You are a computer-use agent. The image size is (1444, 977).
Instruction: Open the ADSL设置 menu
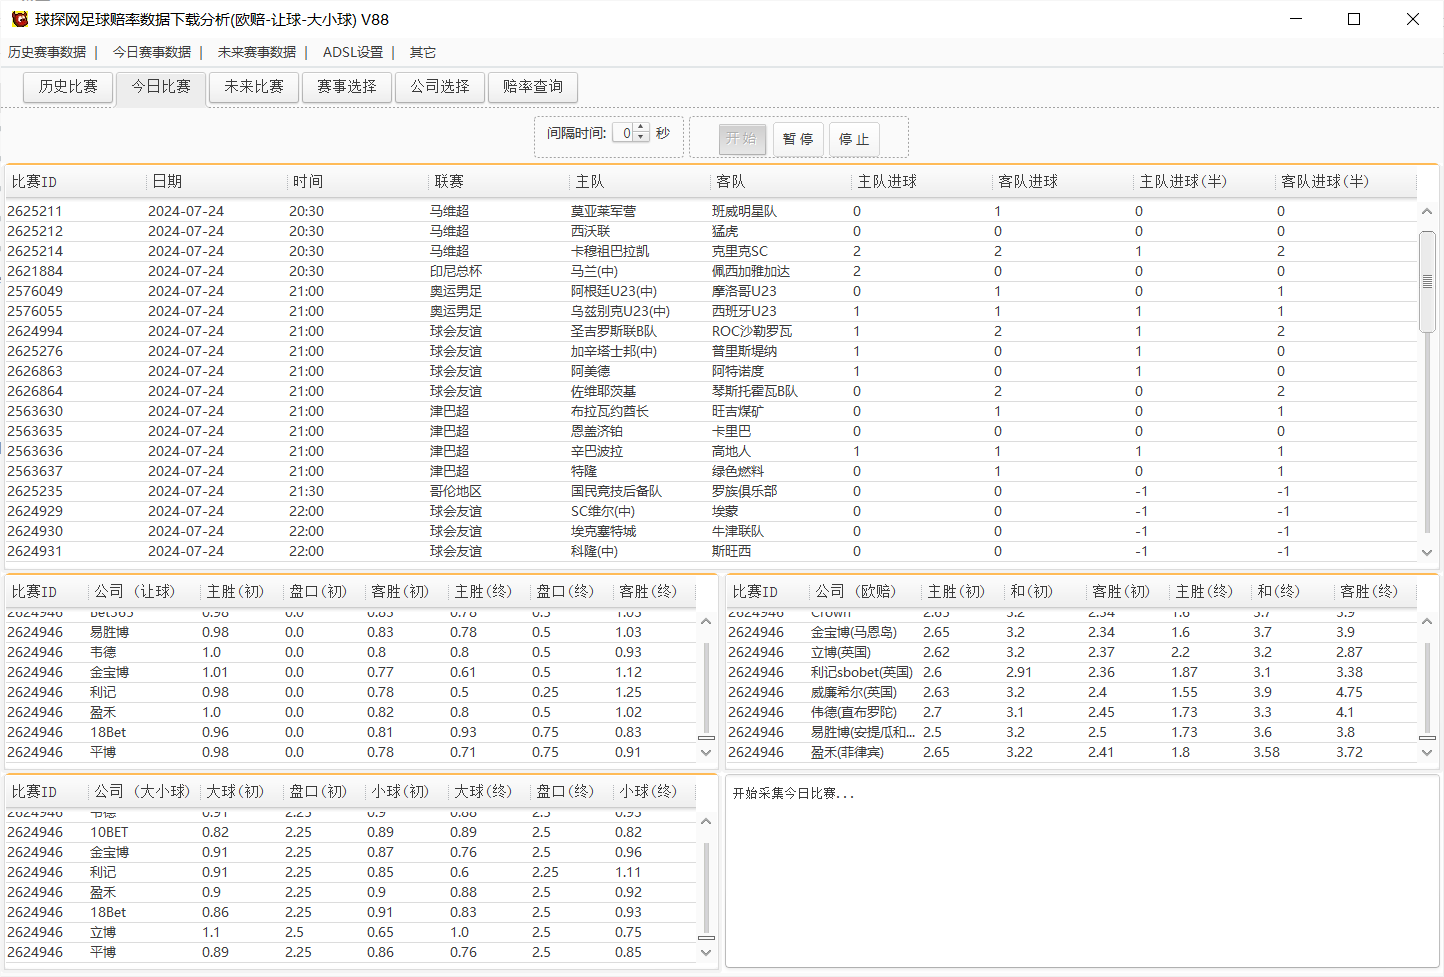pyautogui.click(x=353, y=52)
